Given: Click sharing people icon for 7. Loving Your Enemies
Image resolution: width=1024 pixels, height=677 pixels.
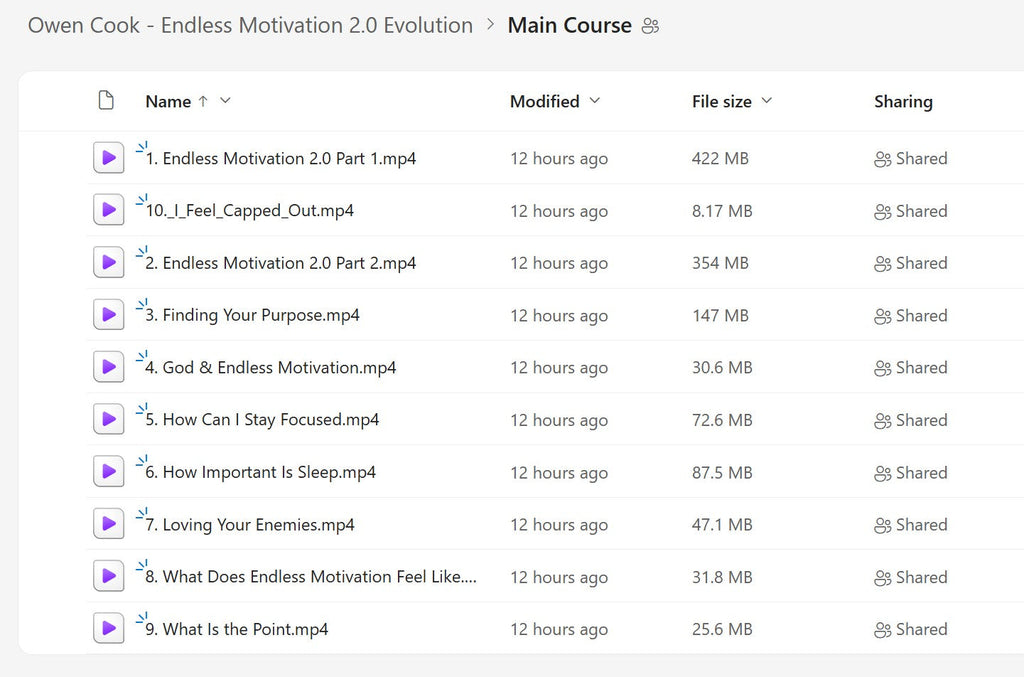Looking at the screenshot, I should tap(882, 525).
